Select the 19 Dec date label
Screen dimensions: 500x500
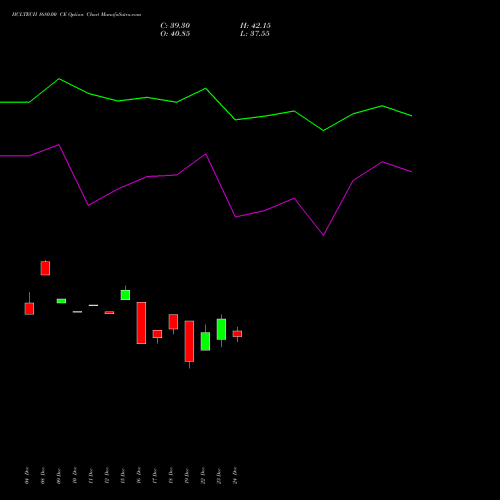point(187,475)
